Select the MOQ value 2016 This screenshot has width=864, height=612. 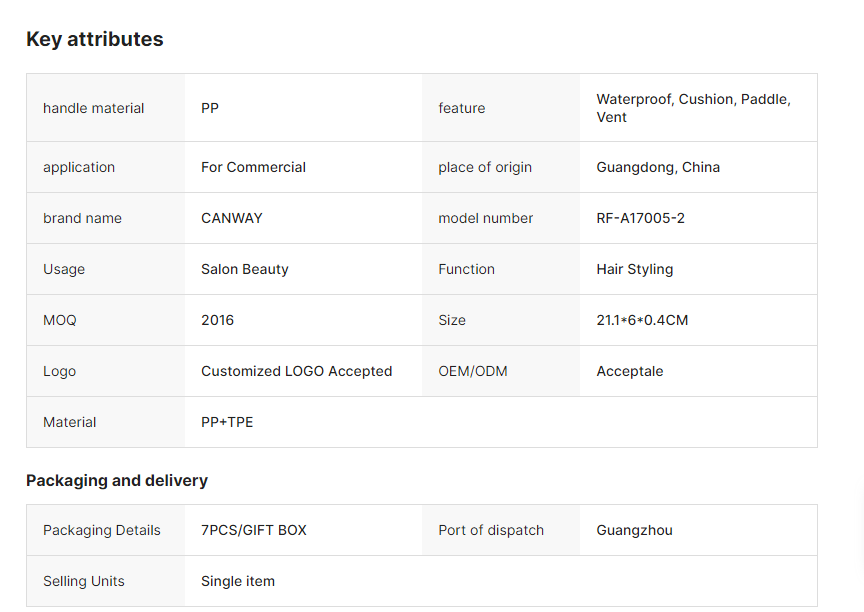click(x=217, y=320)
